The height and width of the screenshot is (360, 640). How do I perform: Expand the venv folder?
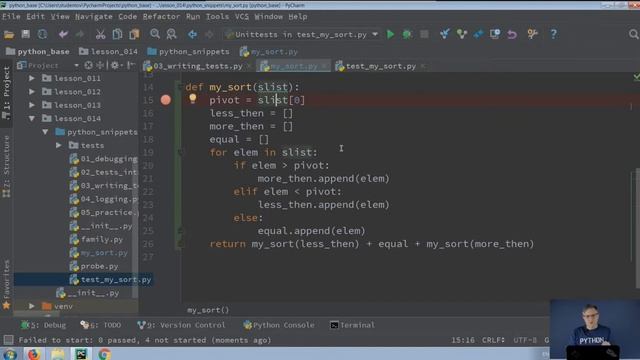32,306
